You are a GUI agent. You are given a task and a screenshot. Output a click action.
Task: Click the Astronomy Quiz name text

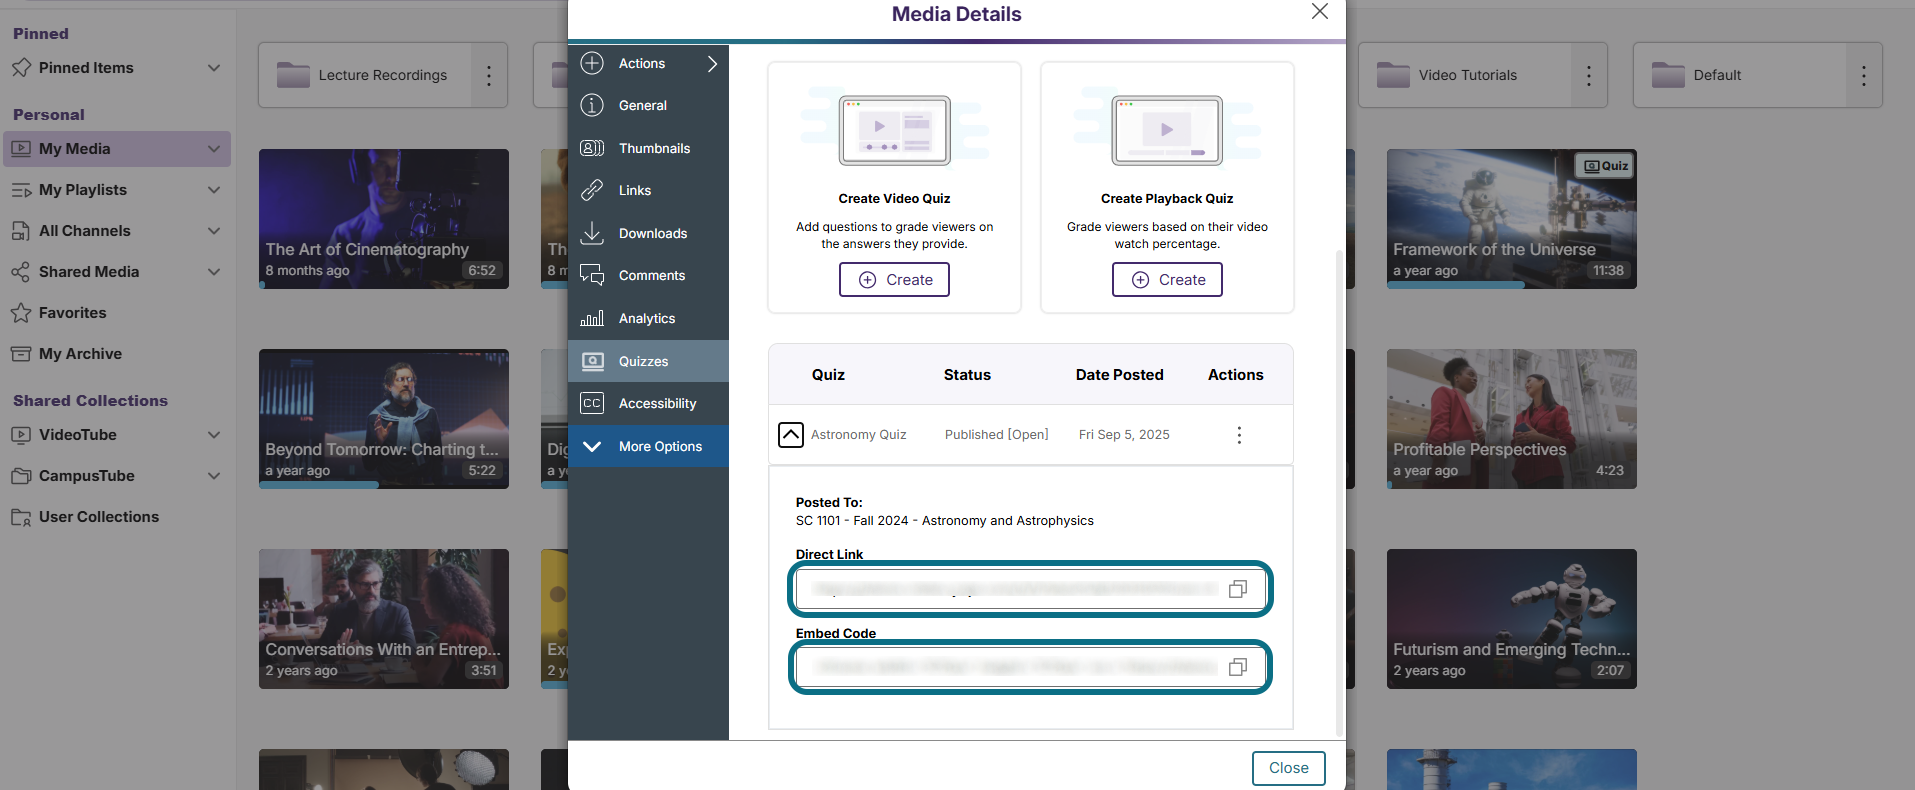click(859, 435)
